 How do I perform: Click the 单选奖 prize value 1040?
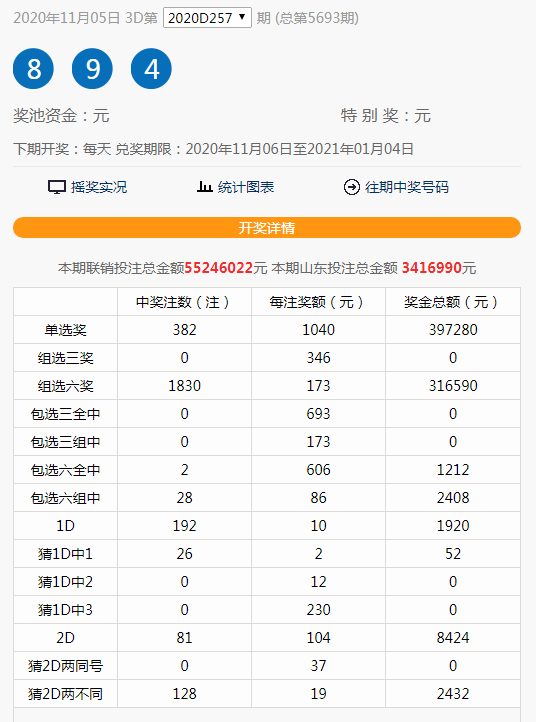coord(319,330)
